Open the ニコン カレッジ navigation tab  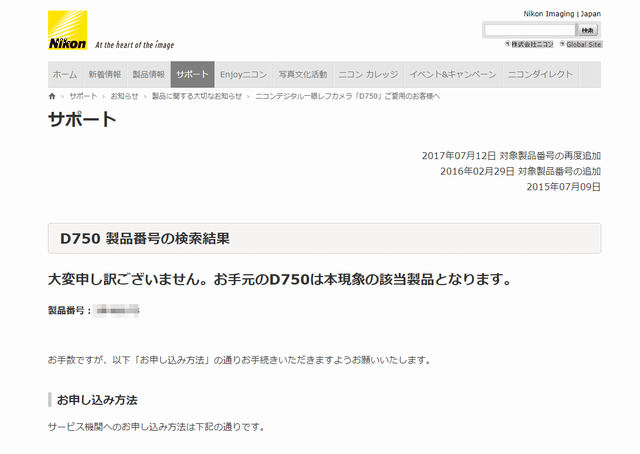368,74
